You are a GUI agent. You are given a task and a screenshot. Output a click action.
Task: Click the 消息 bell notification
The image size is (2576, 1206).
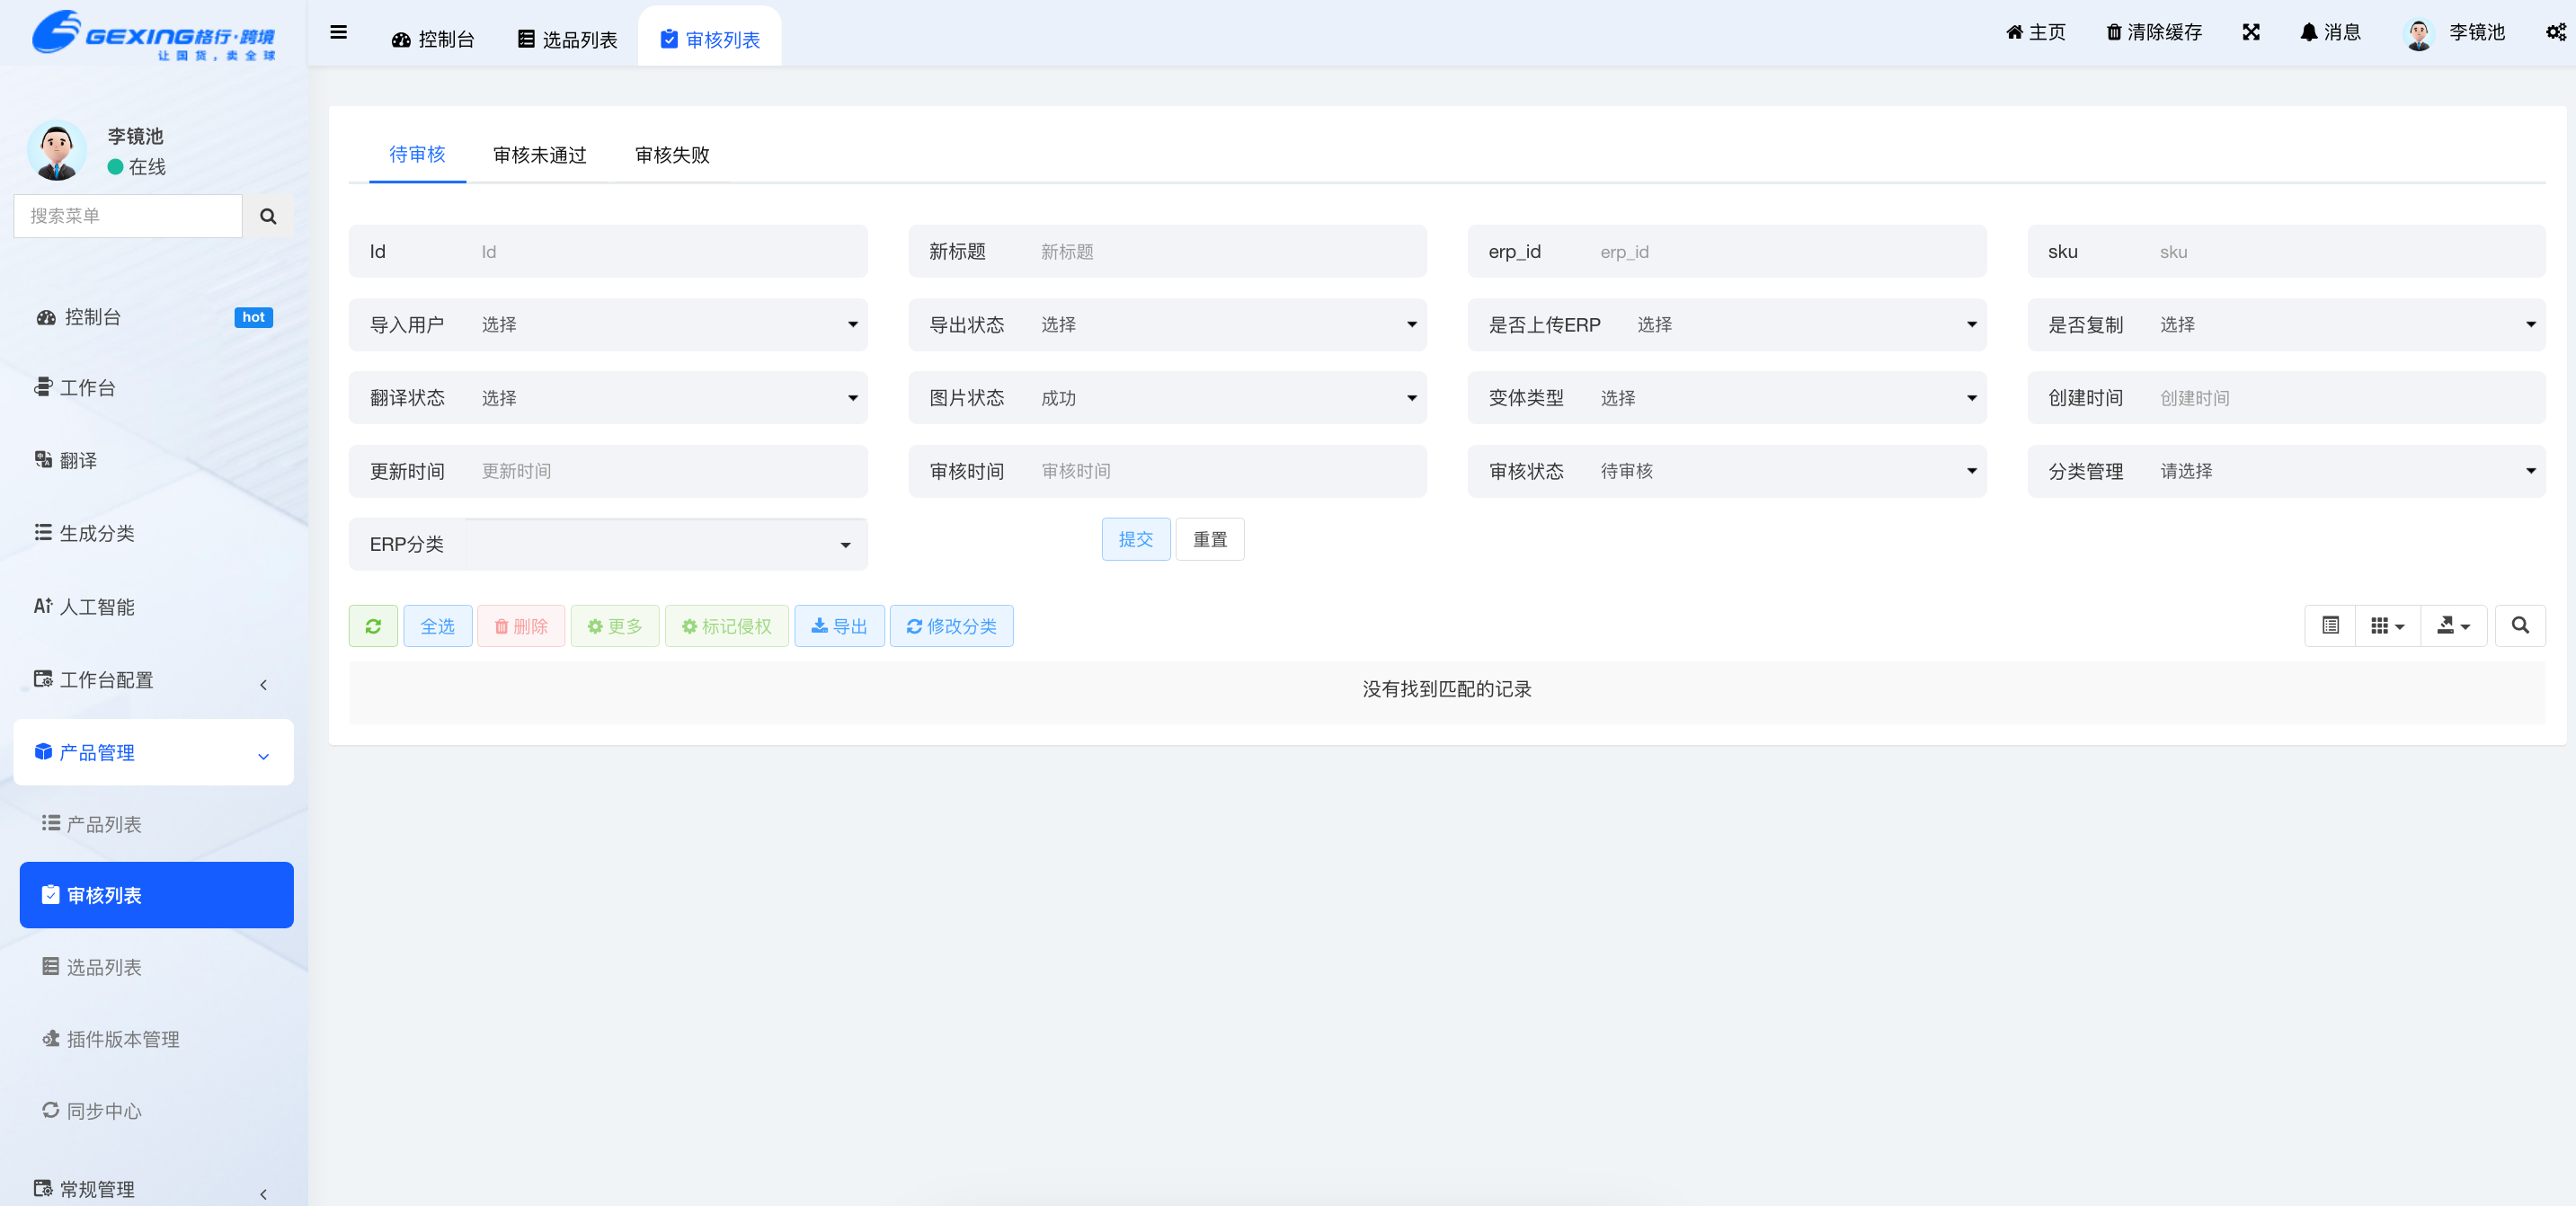tap(2330, 32)
